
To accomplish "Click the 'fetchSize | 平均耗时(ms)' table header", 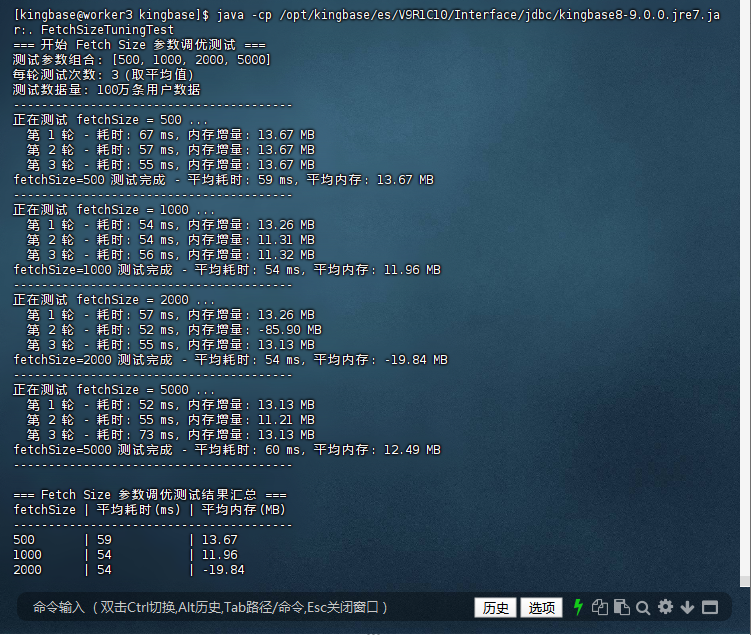I will click(149, 510).
